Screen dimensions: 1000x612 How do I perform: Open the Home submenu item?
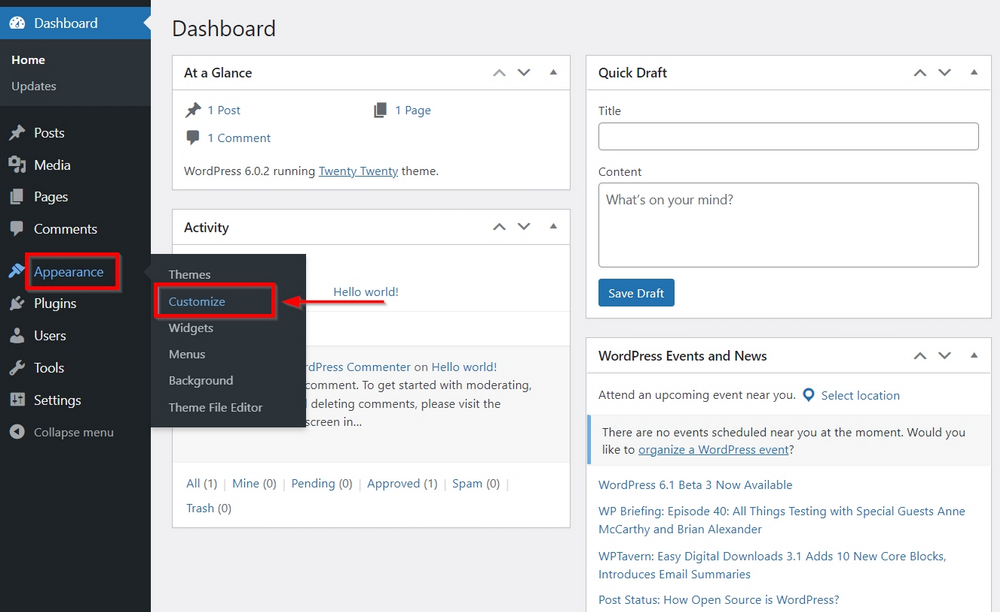pos(28,60)
